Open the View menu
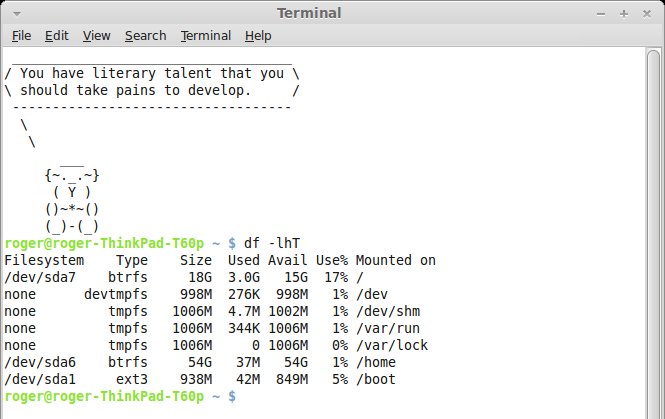This screenshot has width=665, height=419. (x=96, y=36)
